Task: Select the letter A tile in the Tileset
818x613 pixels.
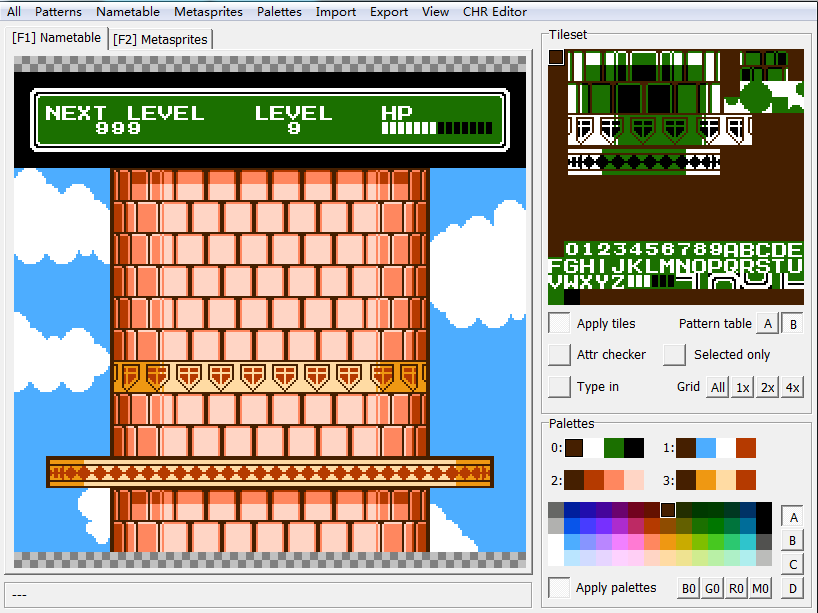Action: tap(732, 249)
